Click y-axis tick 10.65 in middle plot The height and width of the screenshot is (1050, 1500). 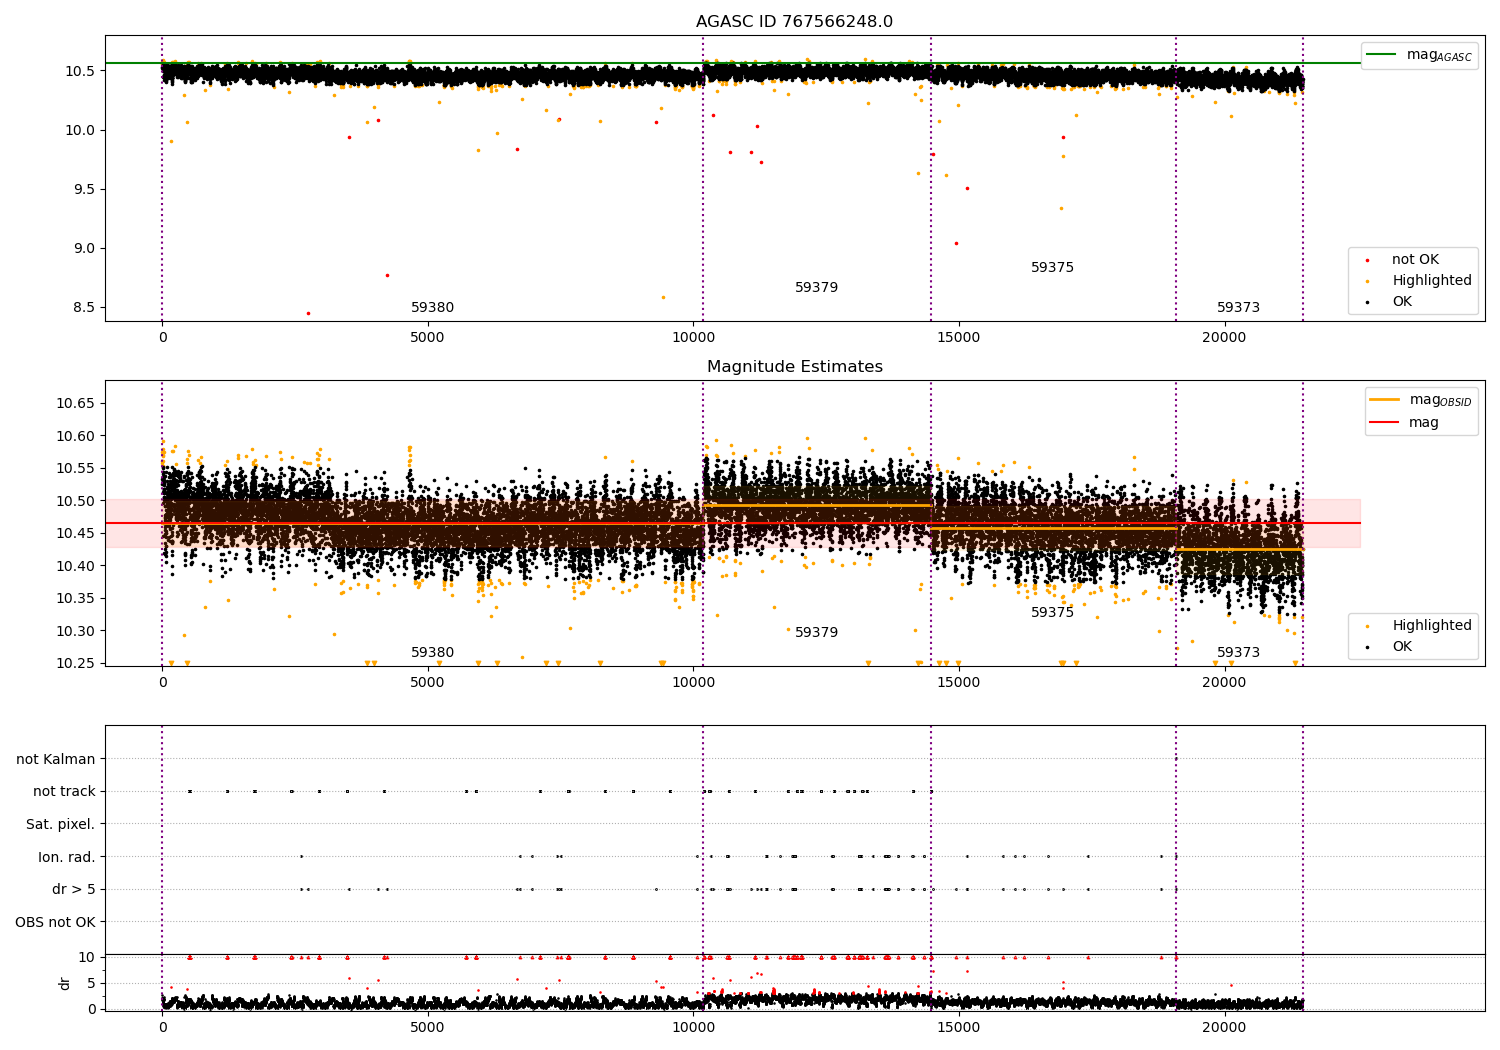[x=76, y=403]
